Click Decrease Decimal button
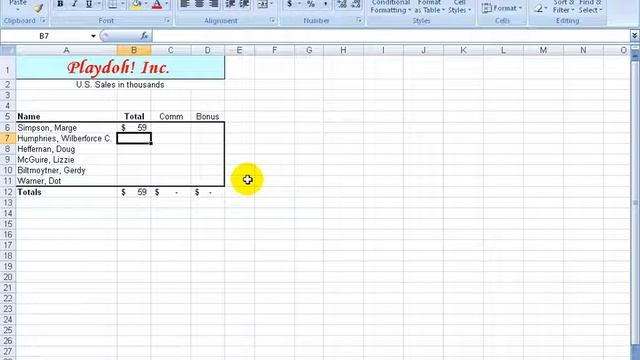The height and width of the screenshot is (360, 640). point(356,4)
